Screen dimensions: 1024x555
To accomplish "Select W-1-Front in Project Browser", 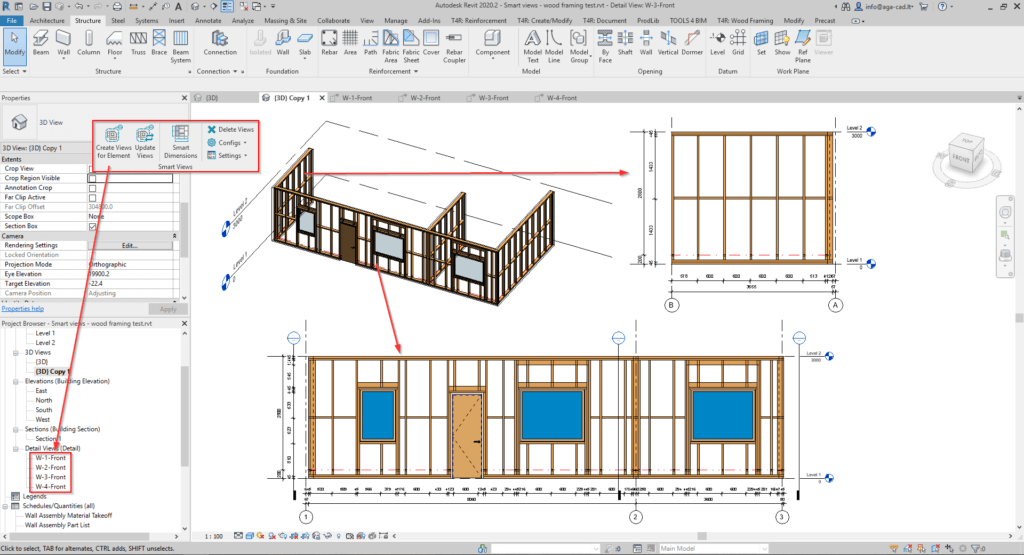I will (x=50, y=457).
